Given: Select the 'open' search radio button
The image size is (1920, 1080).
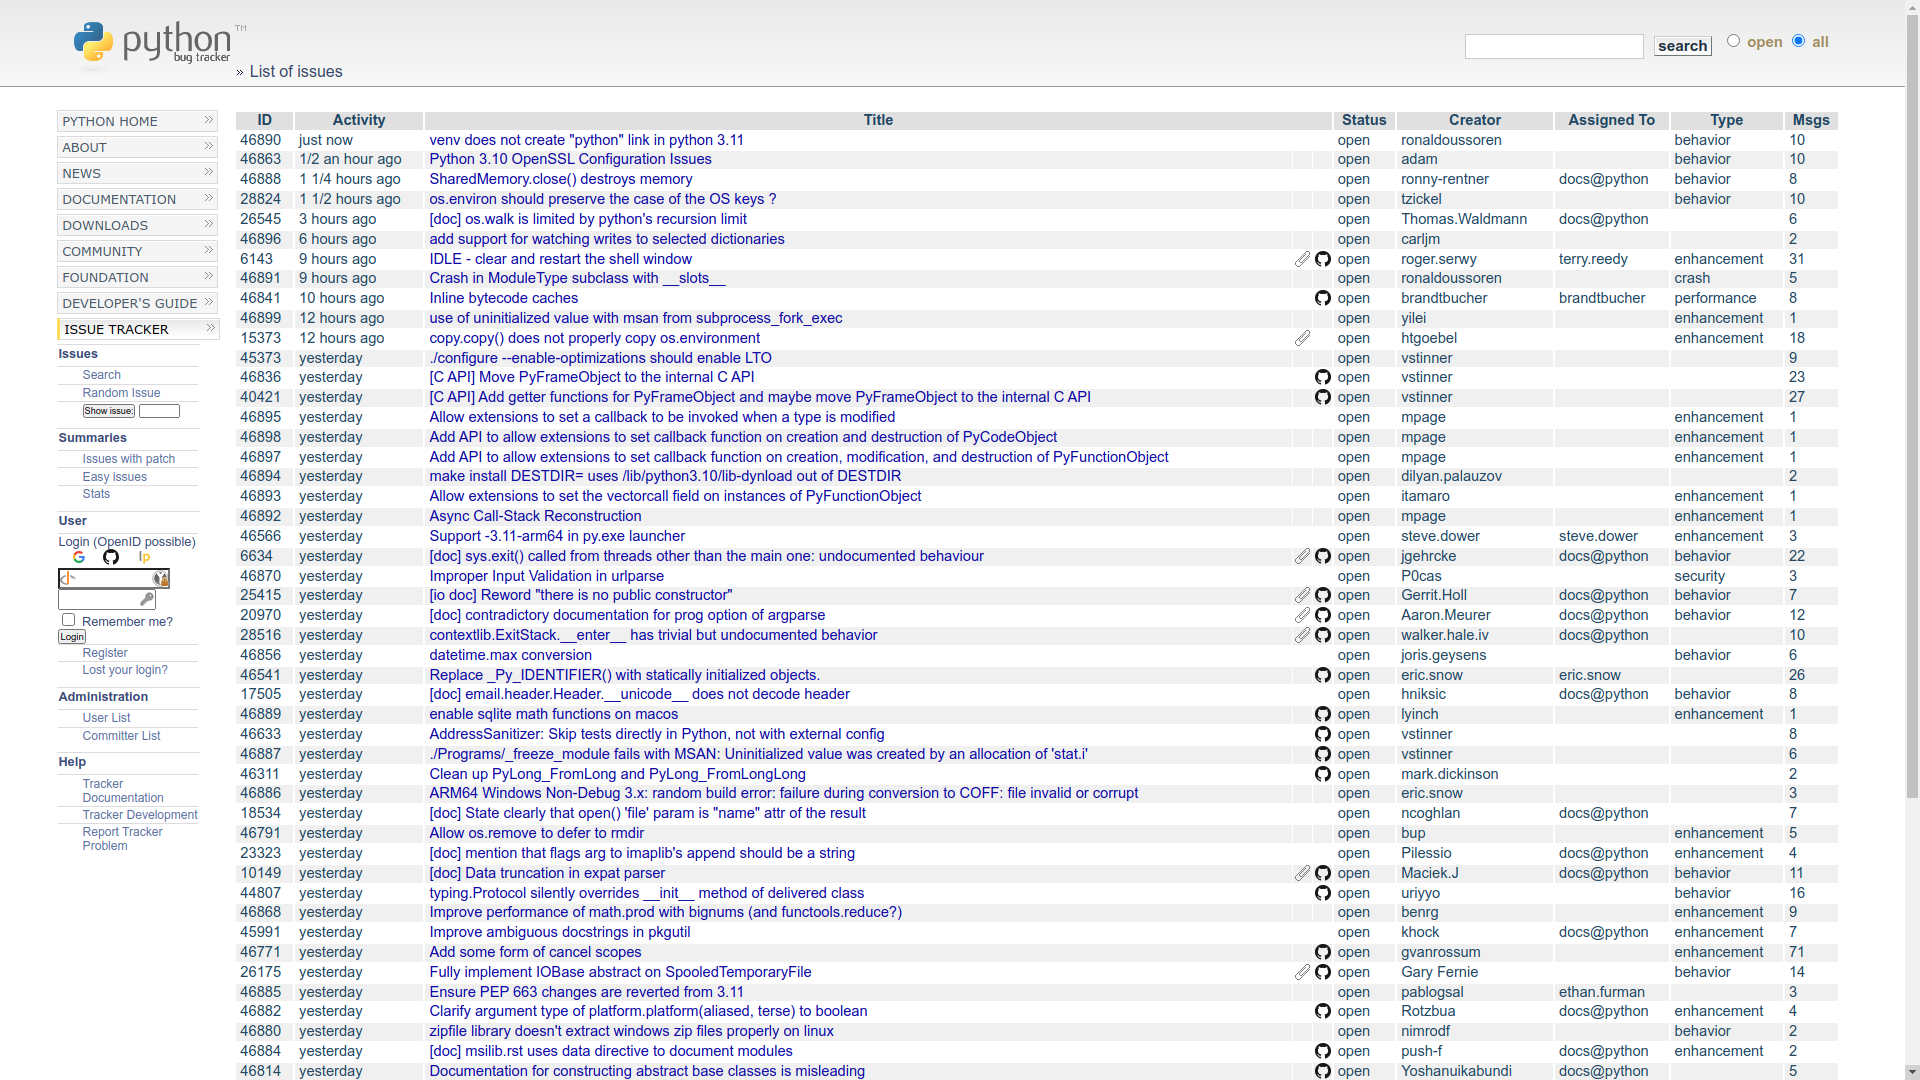Looking at the screenshot, I should click(1733, 41).
